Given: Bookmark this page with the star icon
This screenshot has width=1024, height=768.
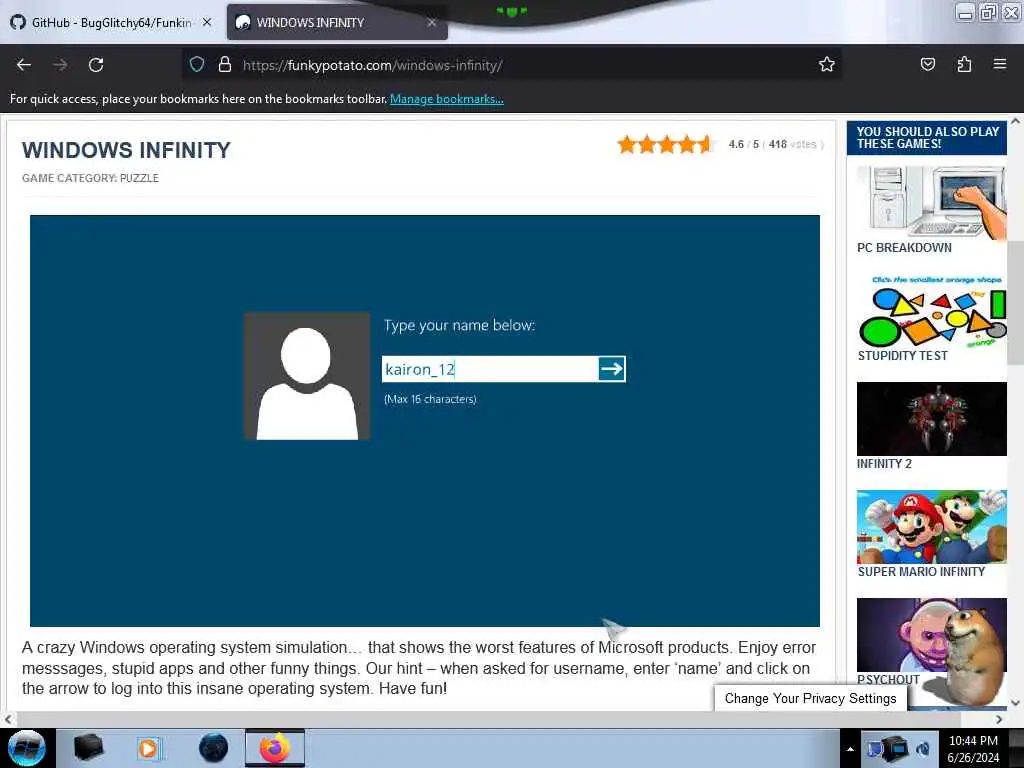Looking at the screenshot, I should (827, 64).
